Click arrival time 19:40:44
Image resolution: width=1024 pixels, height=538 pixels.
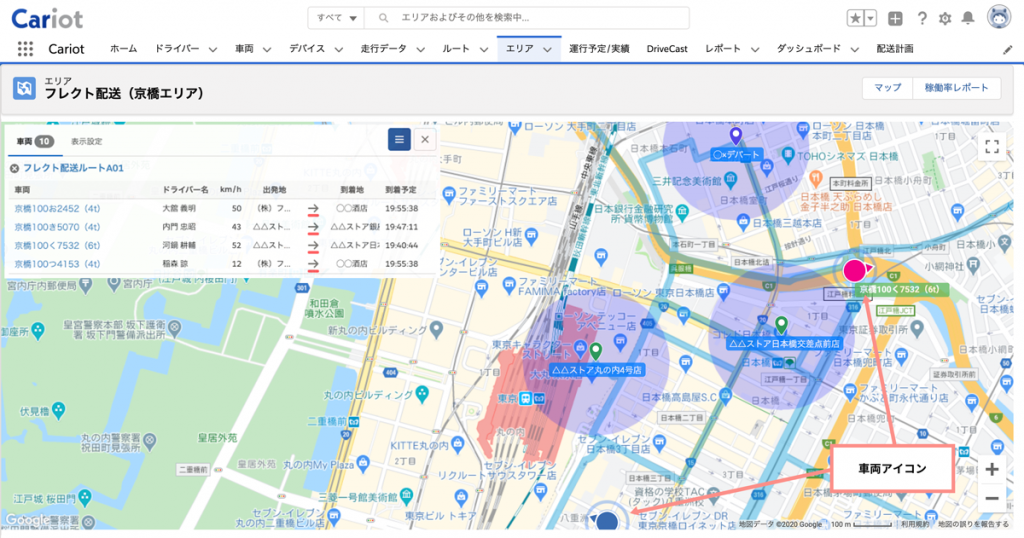402,245
